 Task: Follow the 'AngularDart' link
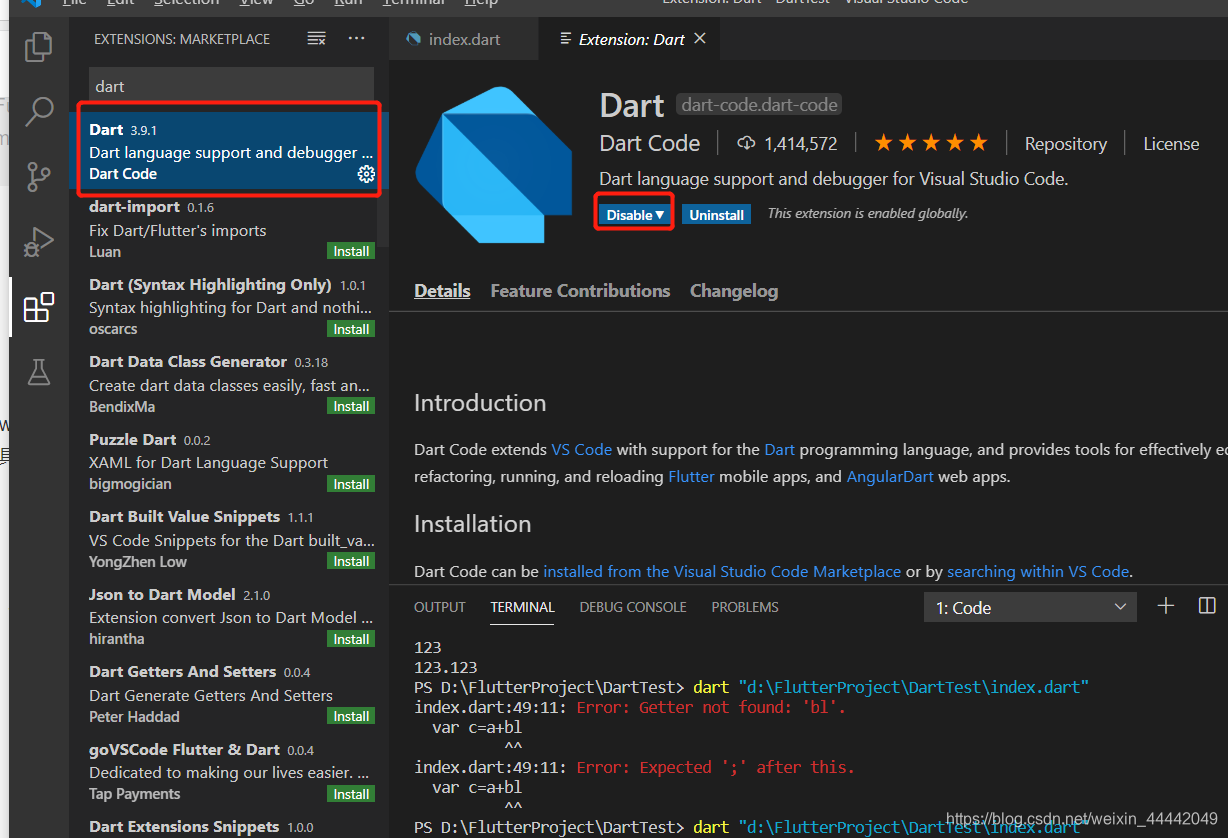(890, 477)
